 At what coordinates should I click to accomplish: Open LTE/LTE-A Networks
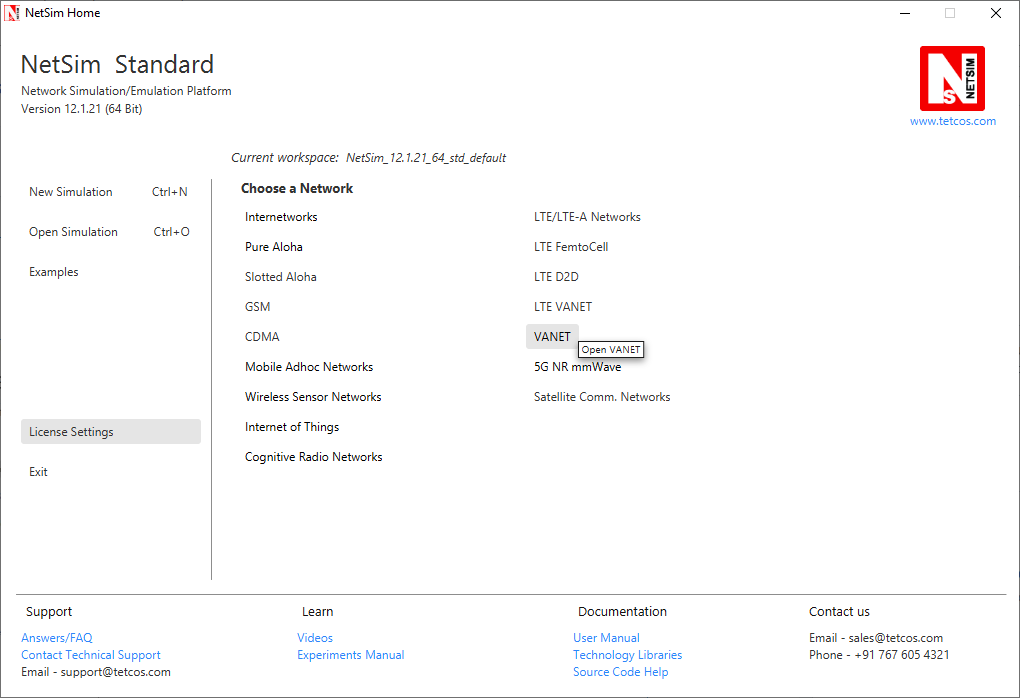587,217
